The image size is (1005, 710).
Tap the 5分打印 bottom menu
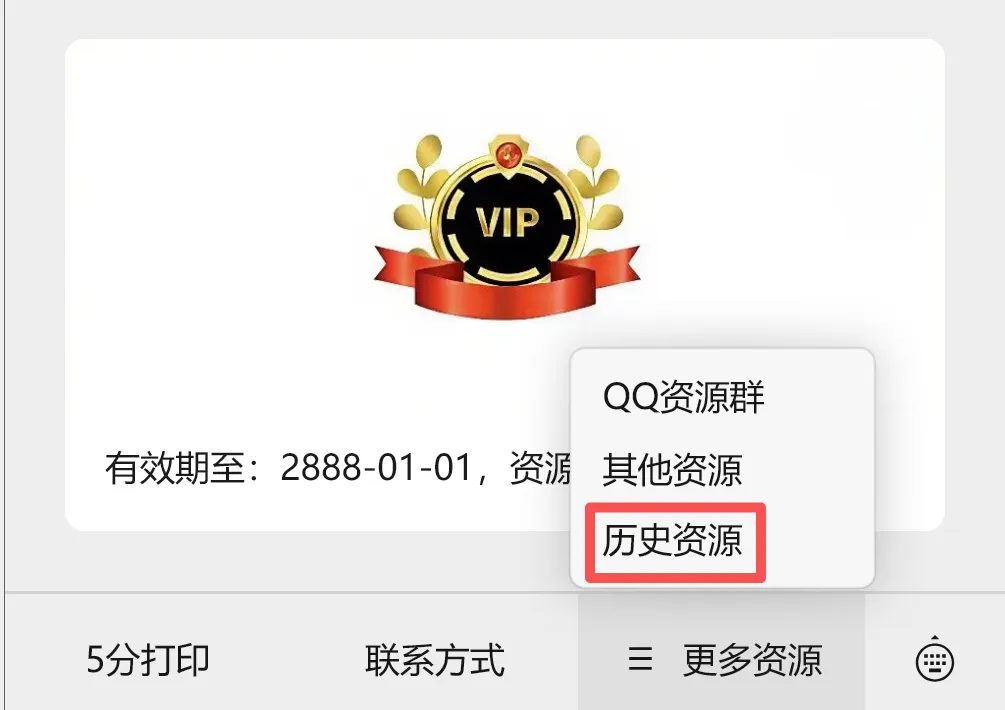pos(148,659)
